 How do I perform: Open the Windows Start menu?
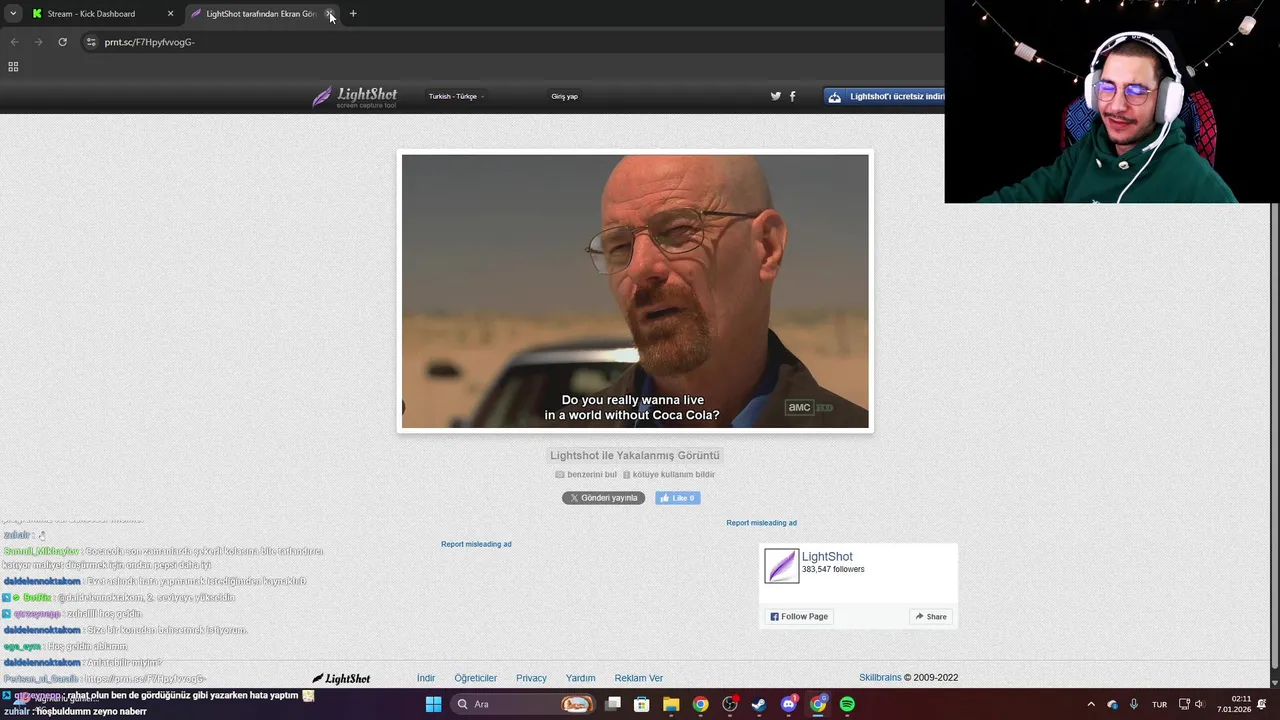point(433,704)
